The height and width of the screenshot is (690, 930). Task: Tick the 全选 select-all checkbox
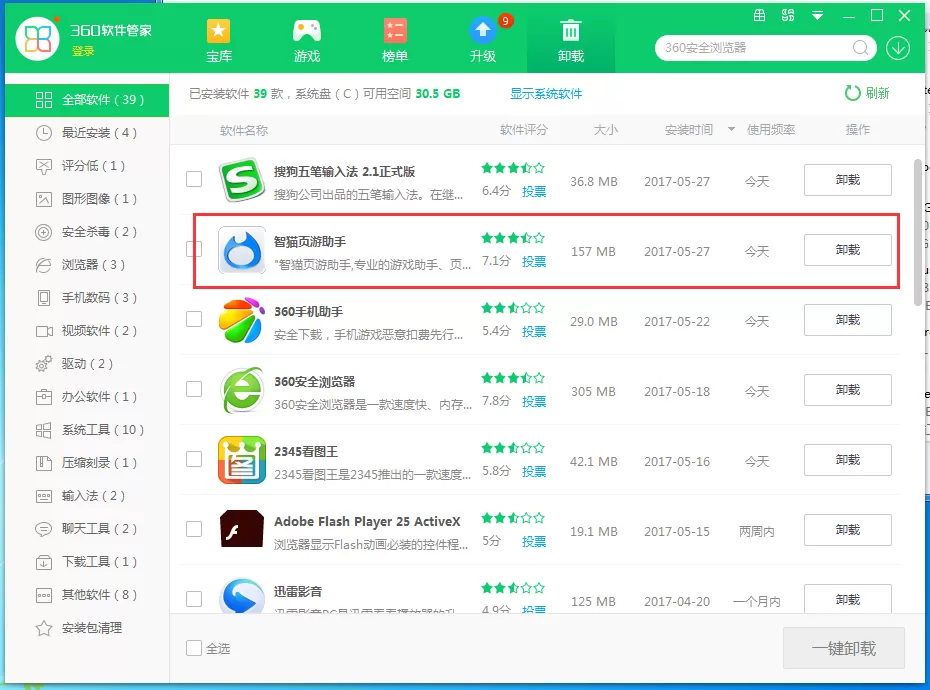tap(194, 648)
